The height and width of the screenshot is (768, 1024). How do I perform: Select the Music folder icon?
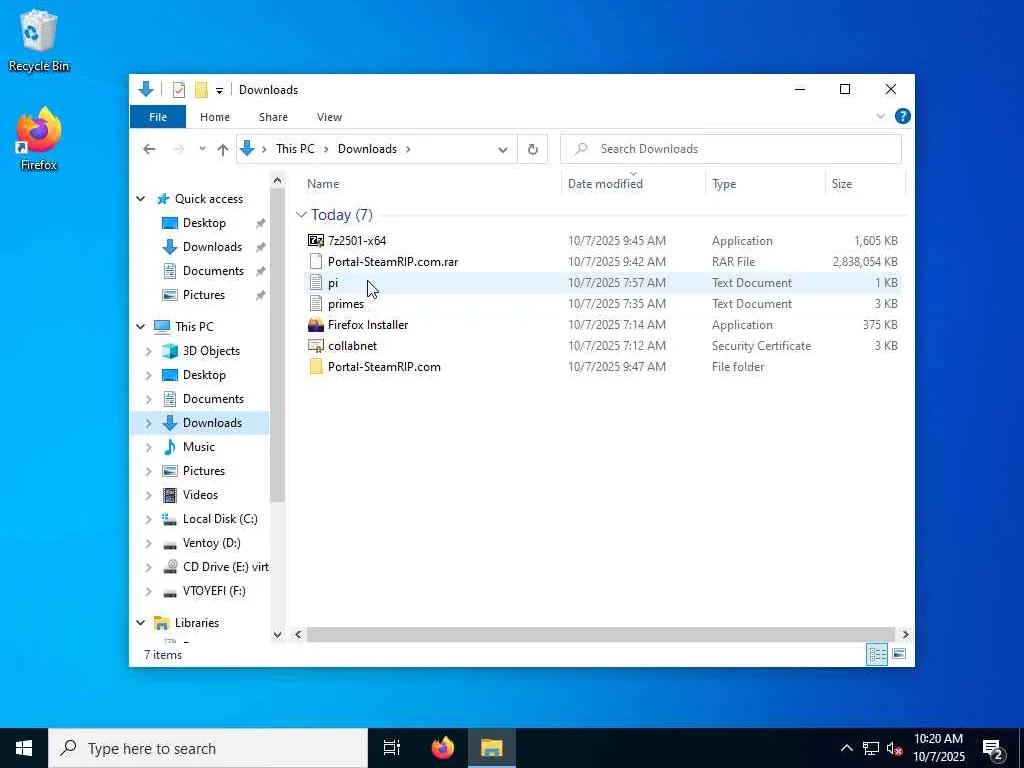coord(170,447)
